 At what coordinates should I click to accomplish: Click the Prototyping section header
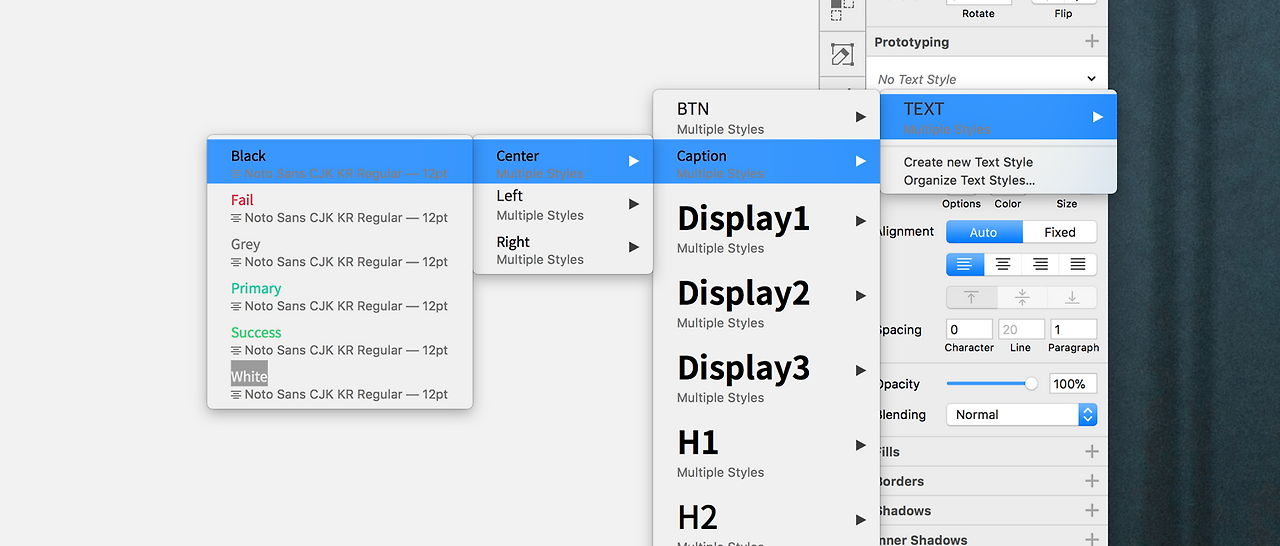click(911, 42)
